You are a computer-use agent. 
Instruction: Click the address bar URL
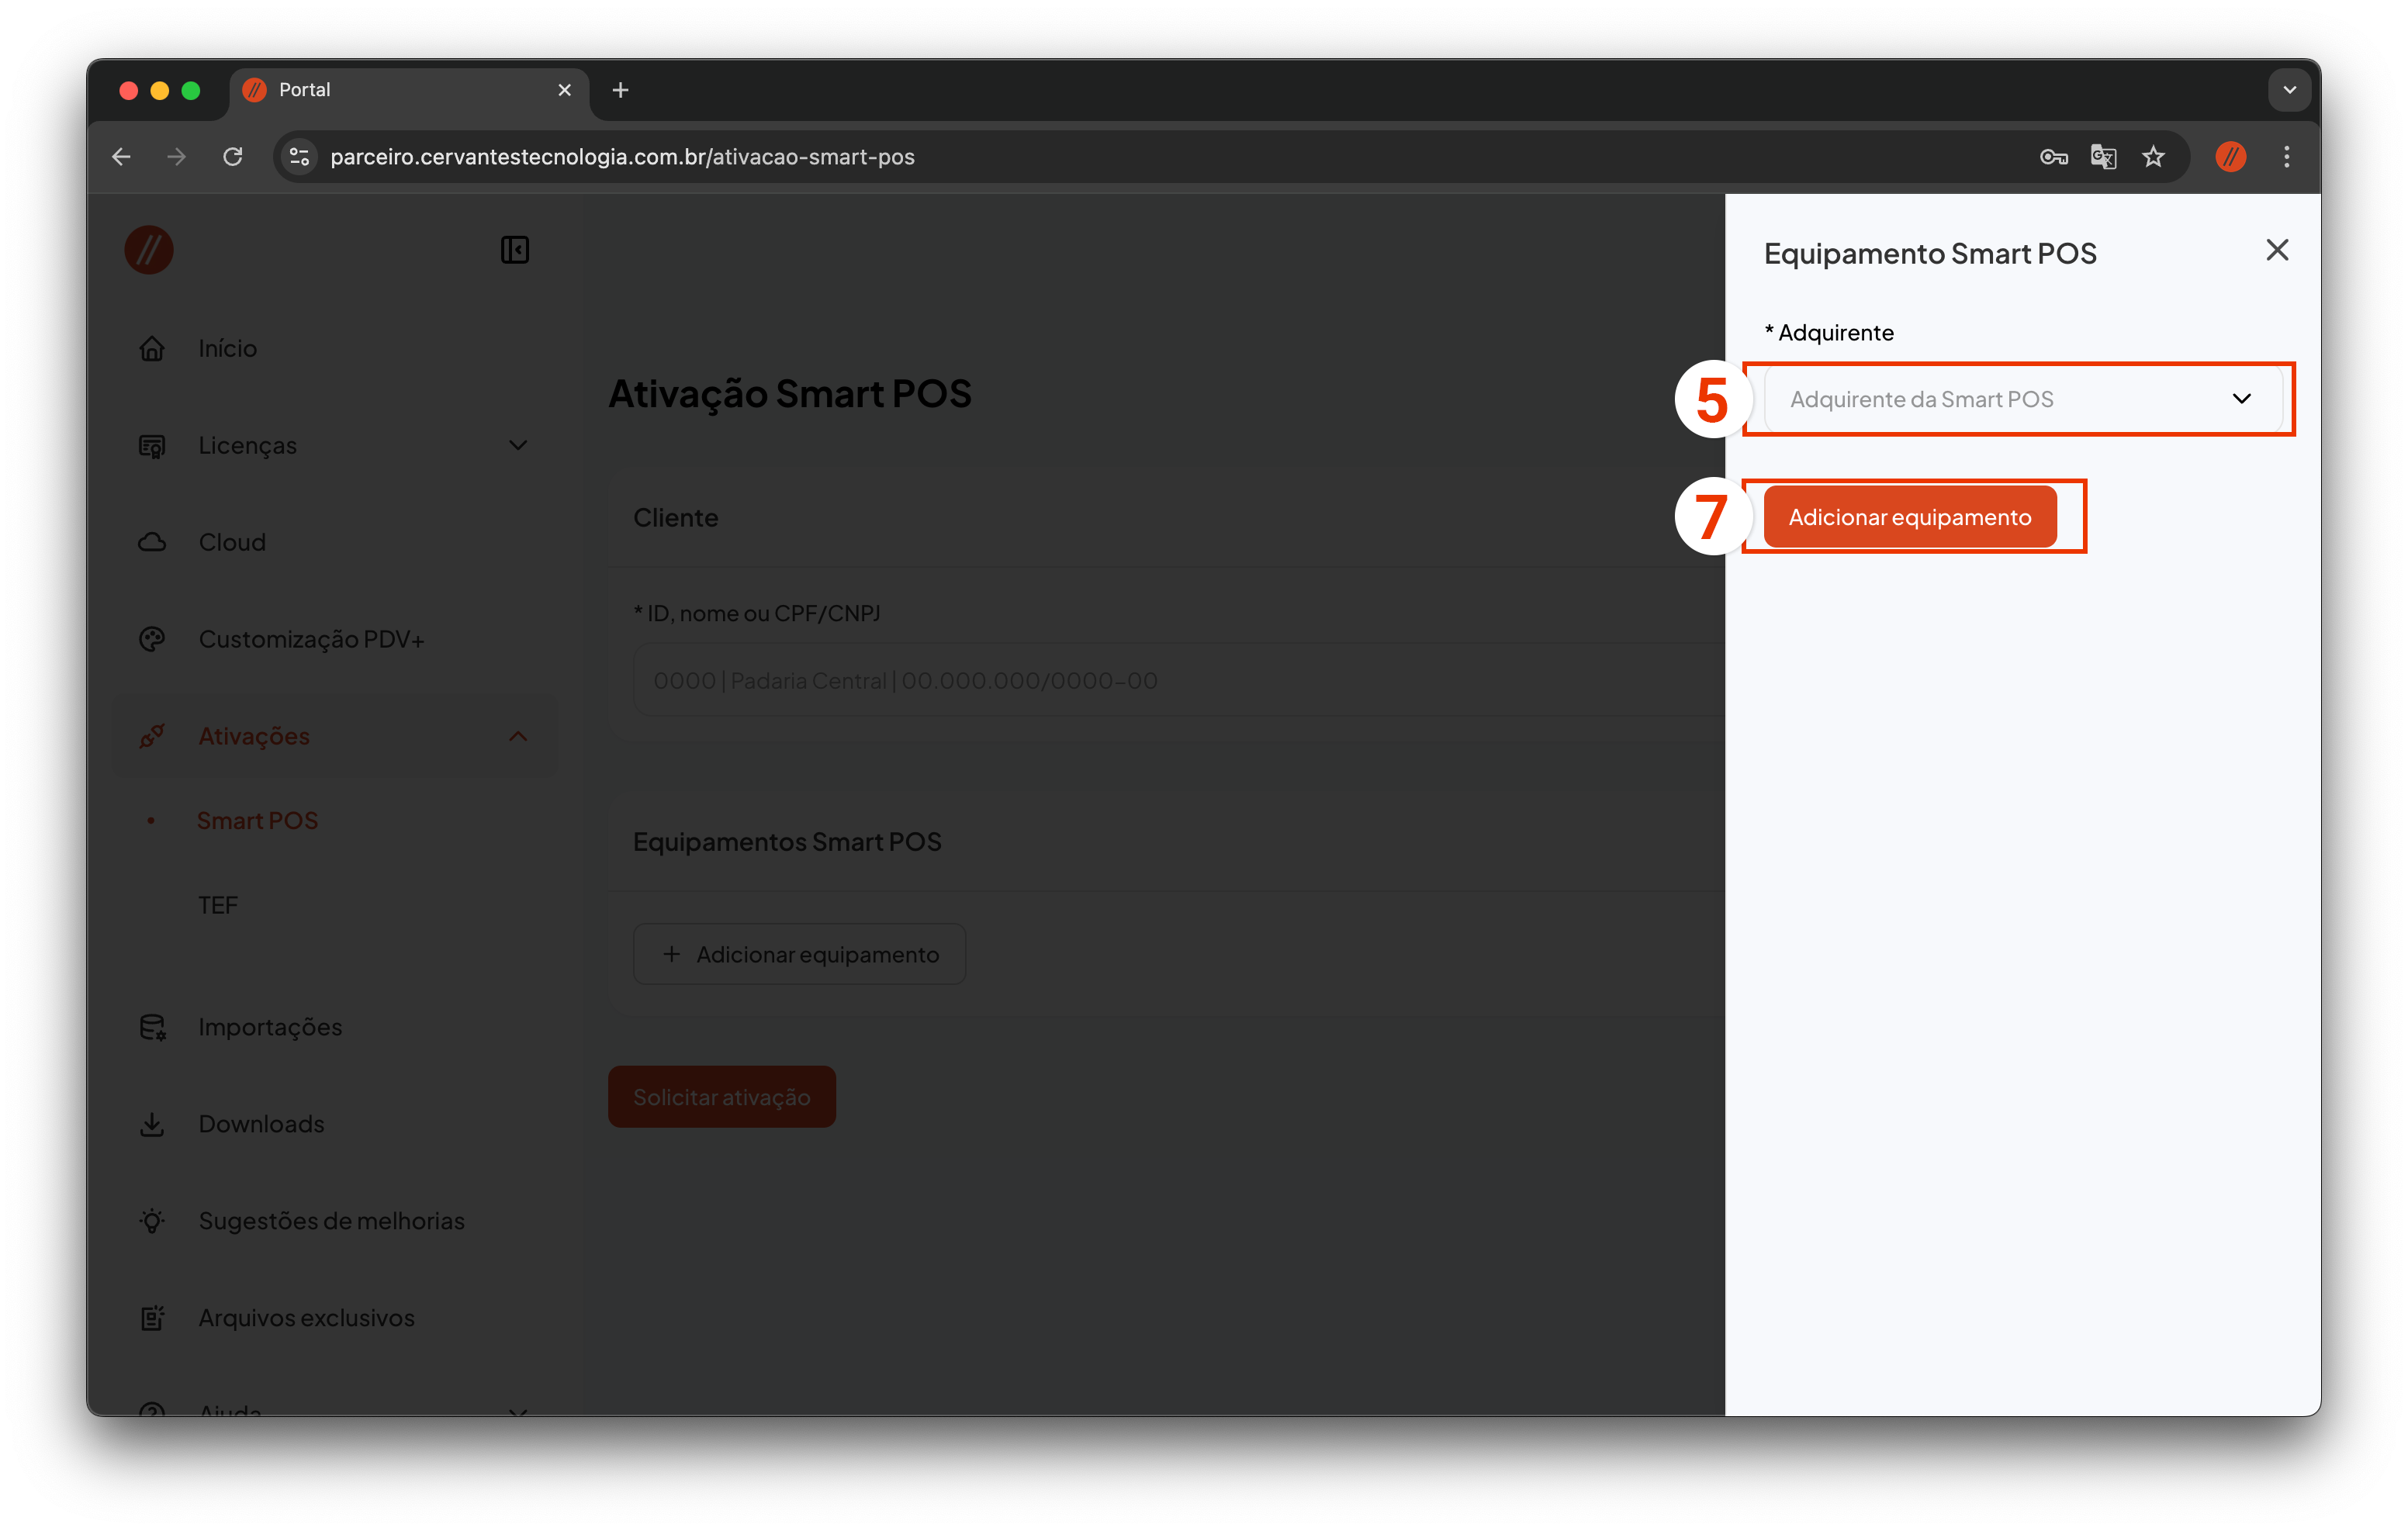[x=622, y=157]
